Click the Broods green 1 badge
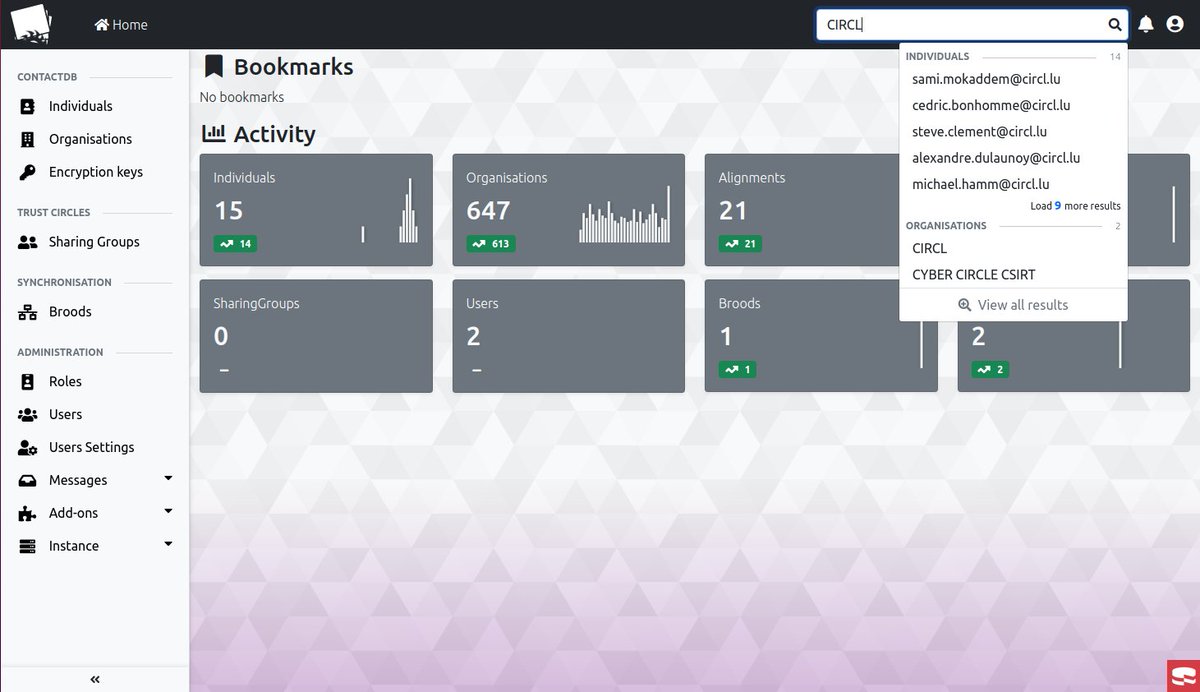The width and height of the screenshot is (1200, 692). tap(738, 369)
